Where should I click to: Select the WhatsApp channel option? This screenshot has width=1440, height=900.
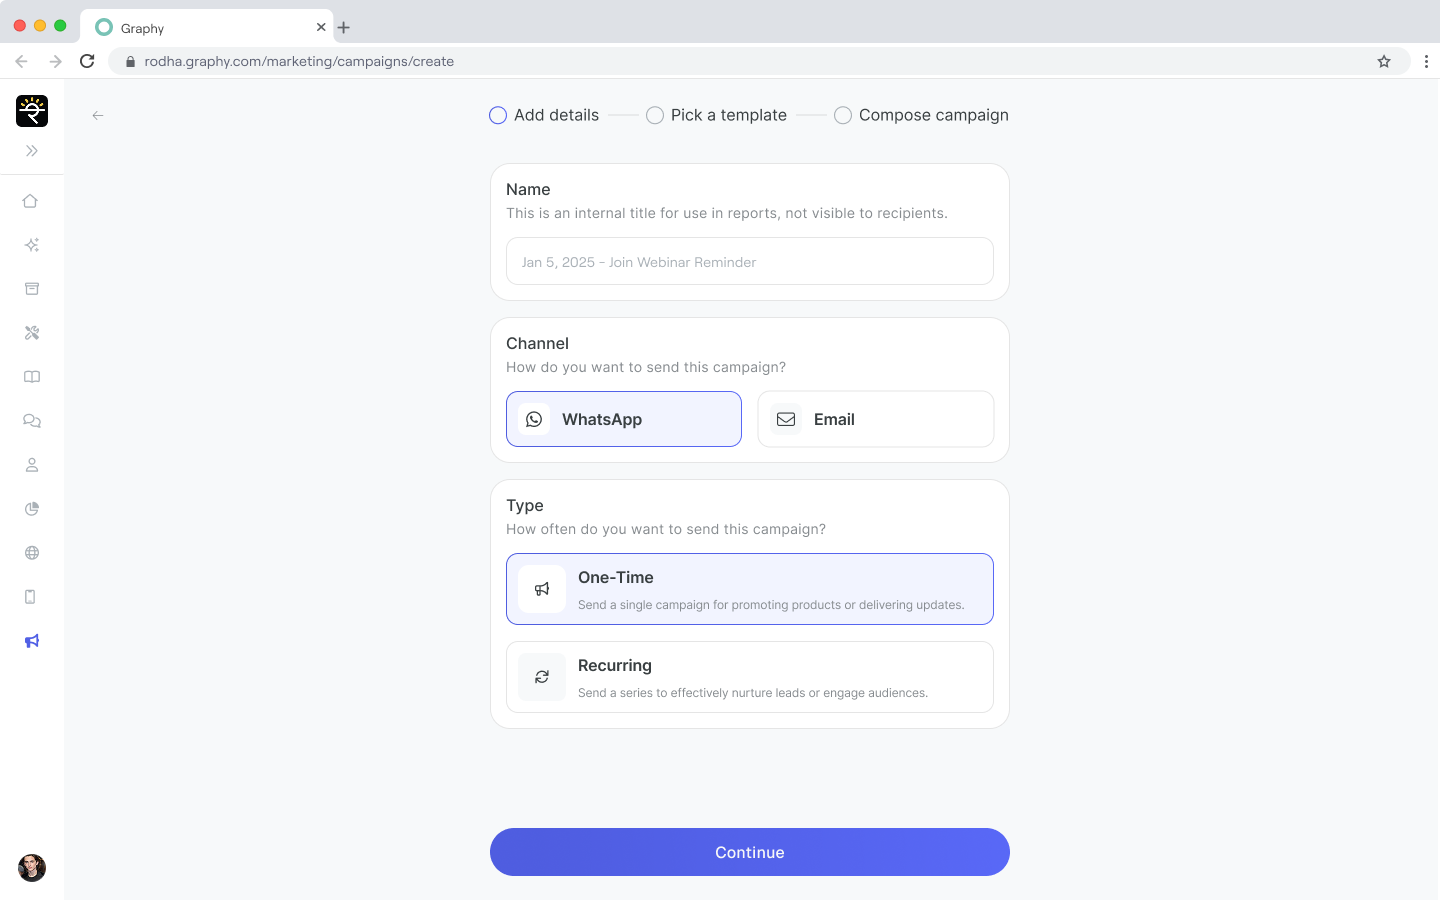point(623,419)
